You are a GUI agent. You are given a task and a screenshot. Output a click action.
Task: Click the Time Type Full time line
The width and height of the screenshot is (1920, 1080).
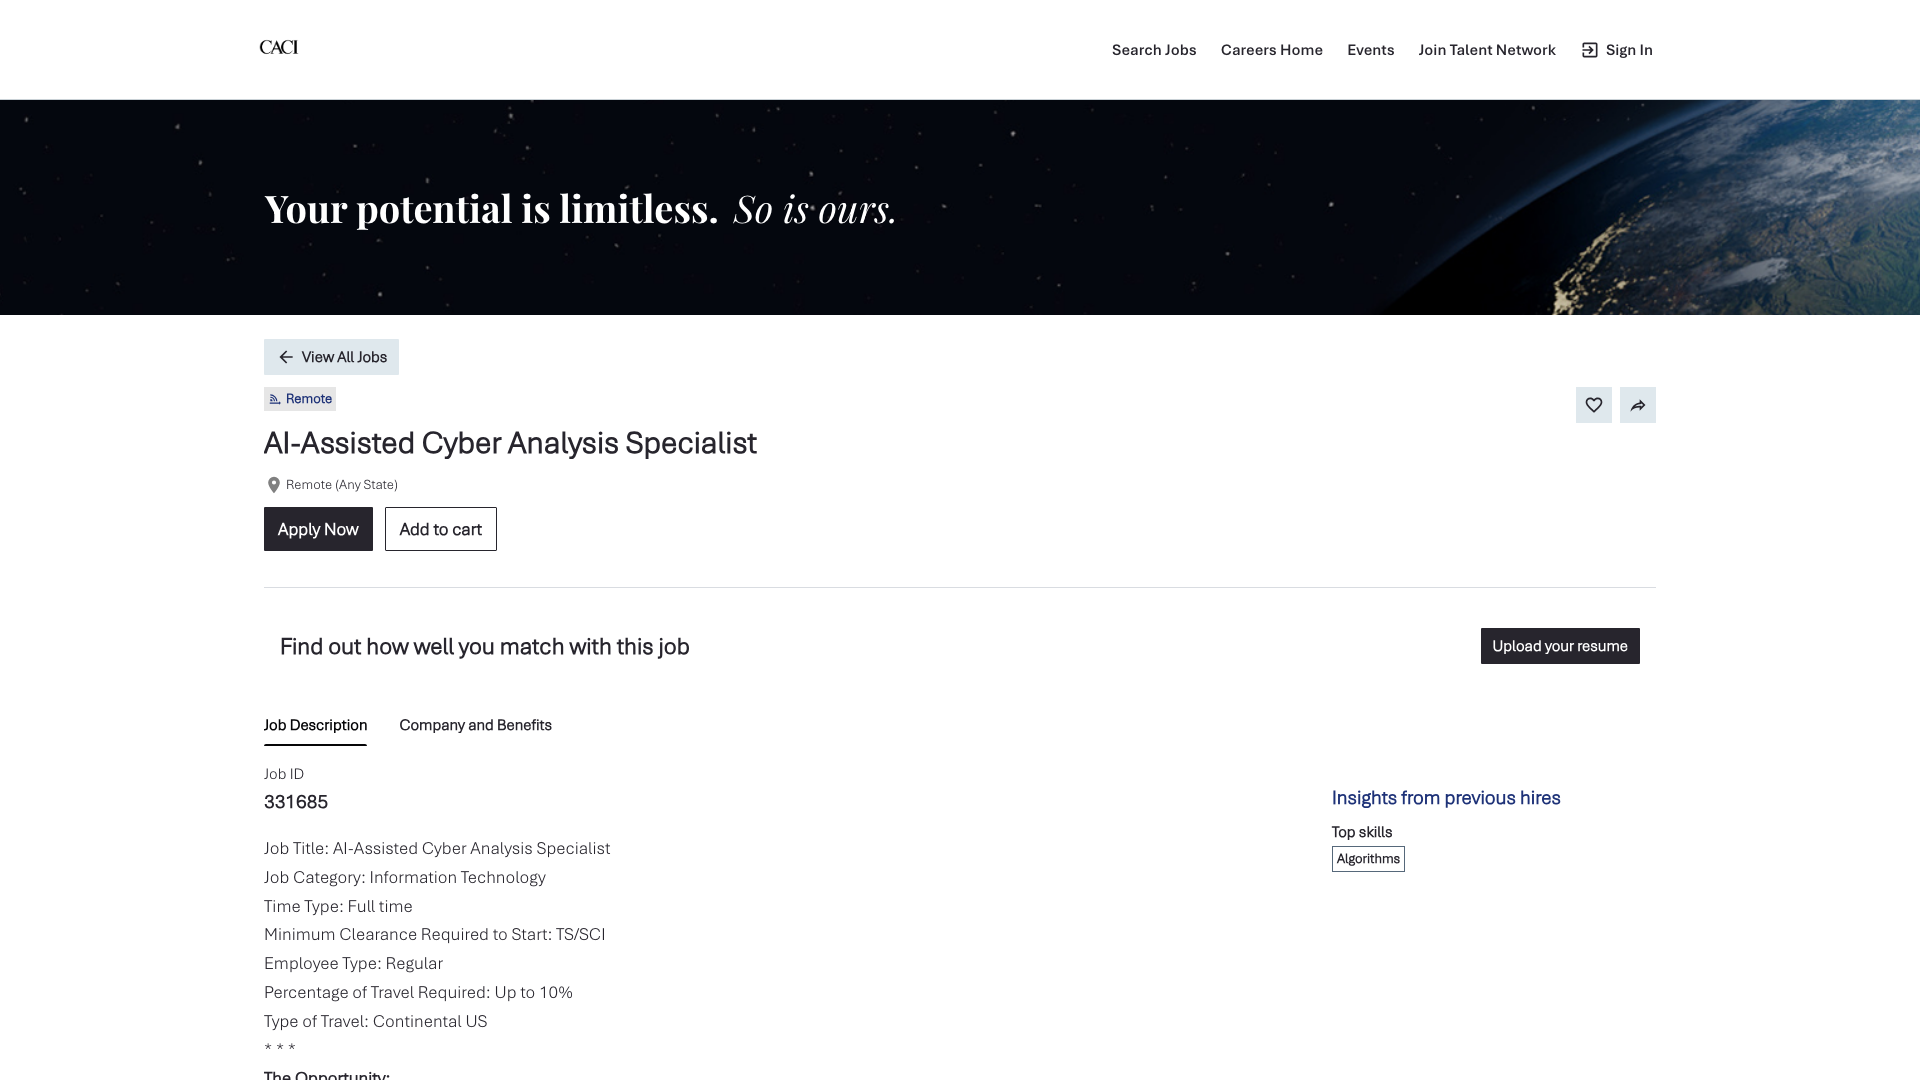click(338, 906)
